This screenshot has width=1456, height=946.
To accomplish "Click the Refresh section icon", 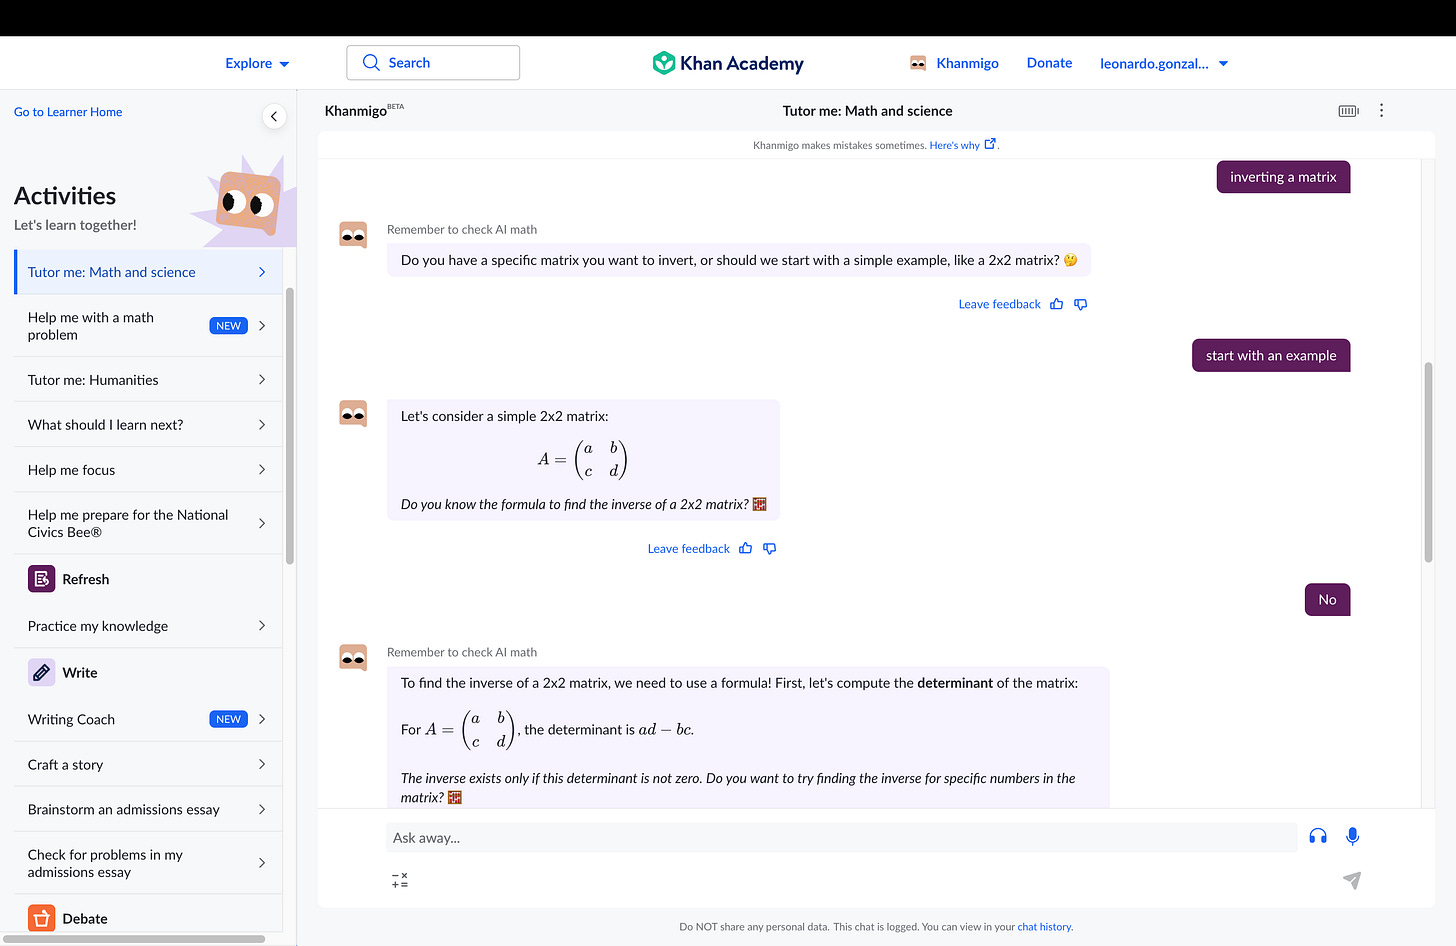I will pos(41,579).
